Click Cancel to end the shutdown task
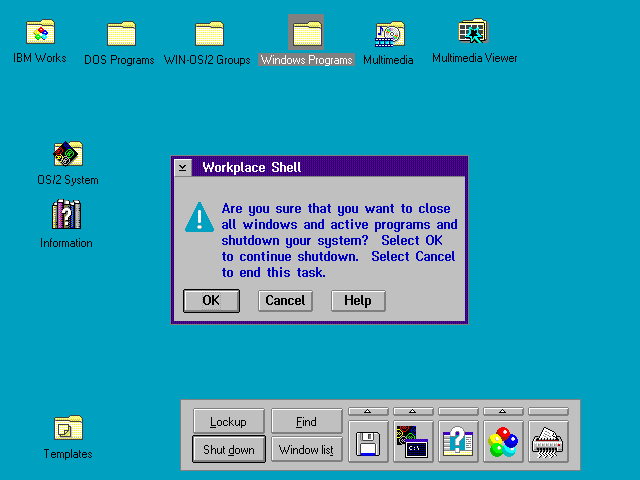The image size is (640, 480). pos(285,301)
